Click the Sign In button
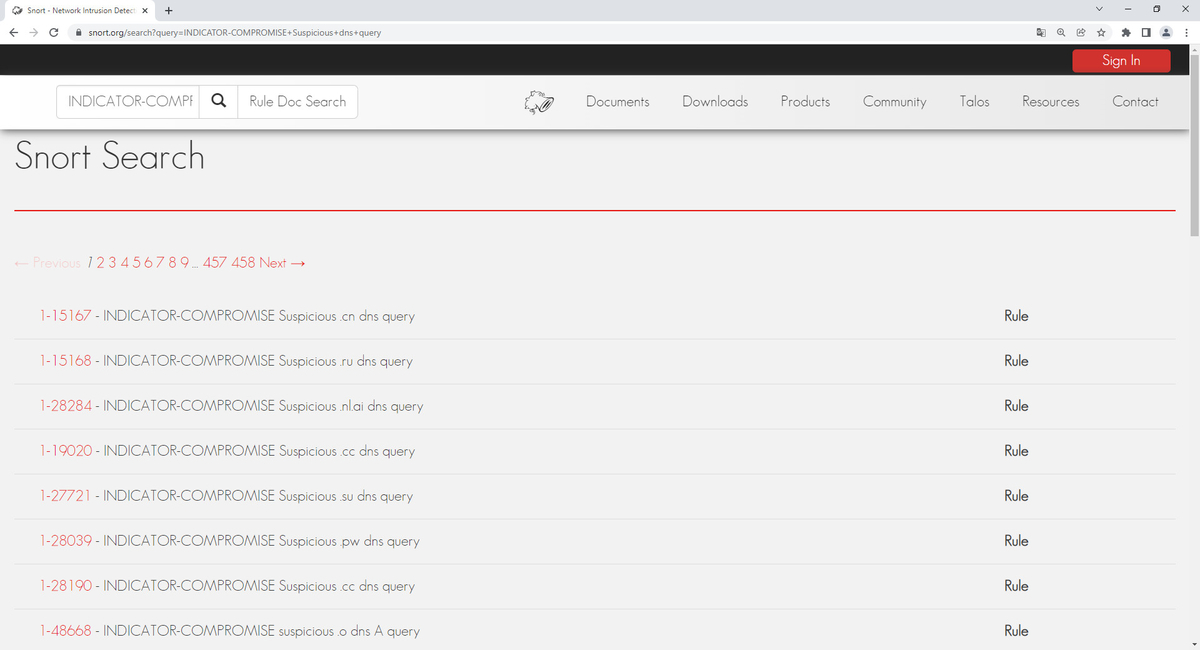Screen dimensions: 1200x650 pyautogui.click(x=1121, y=60)
